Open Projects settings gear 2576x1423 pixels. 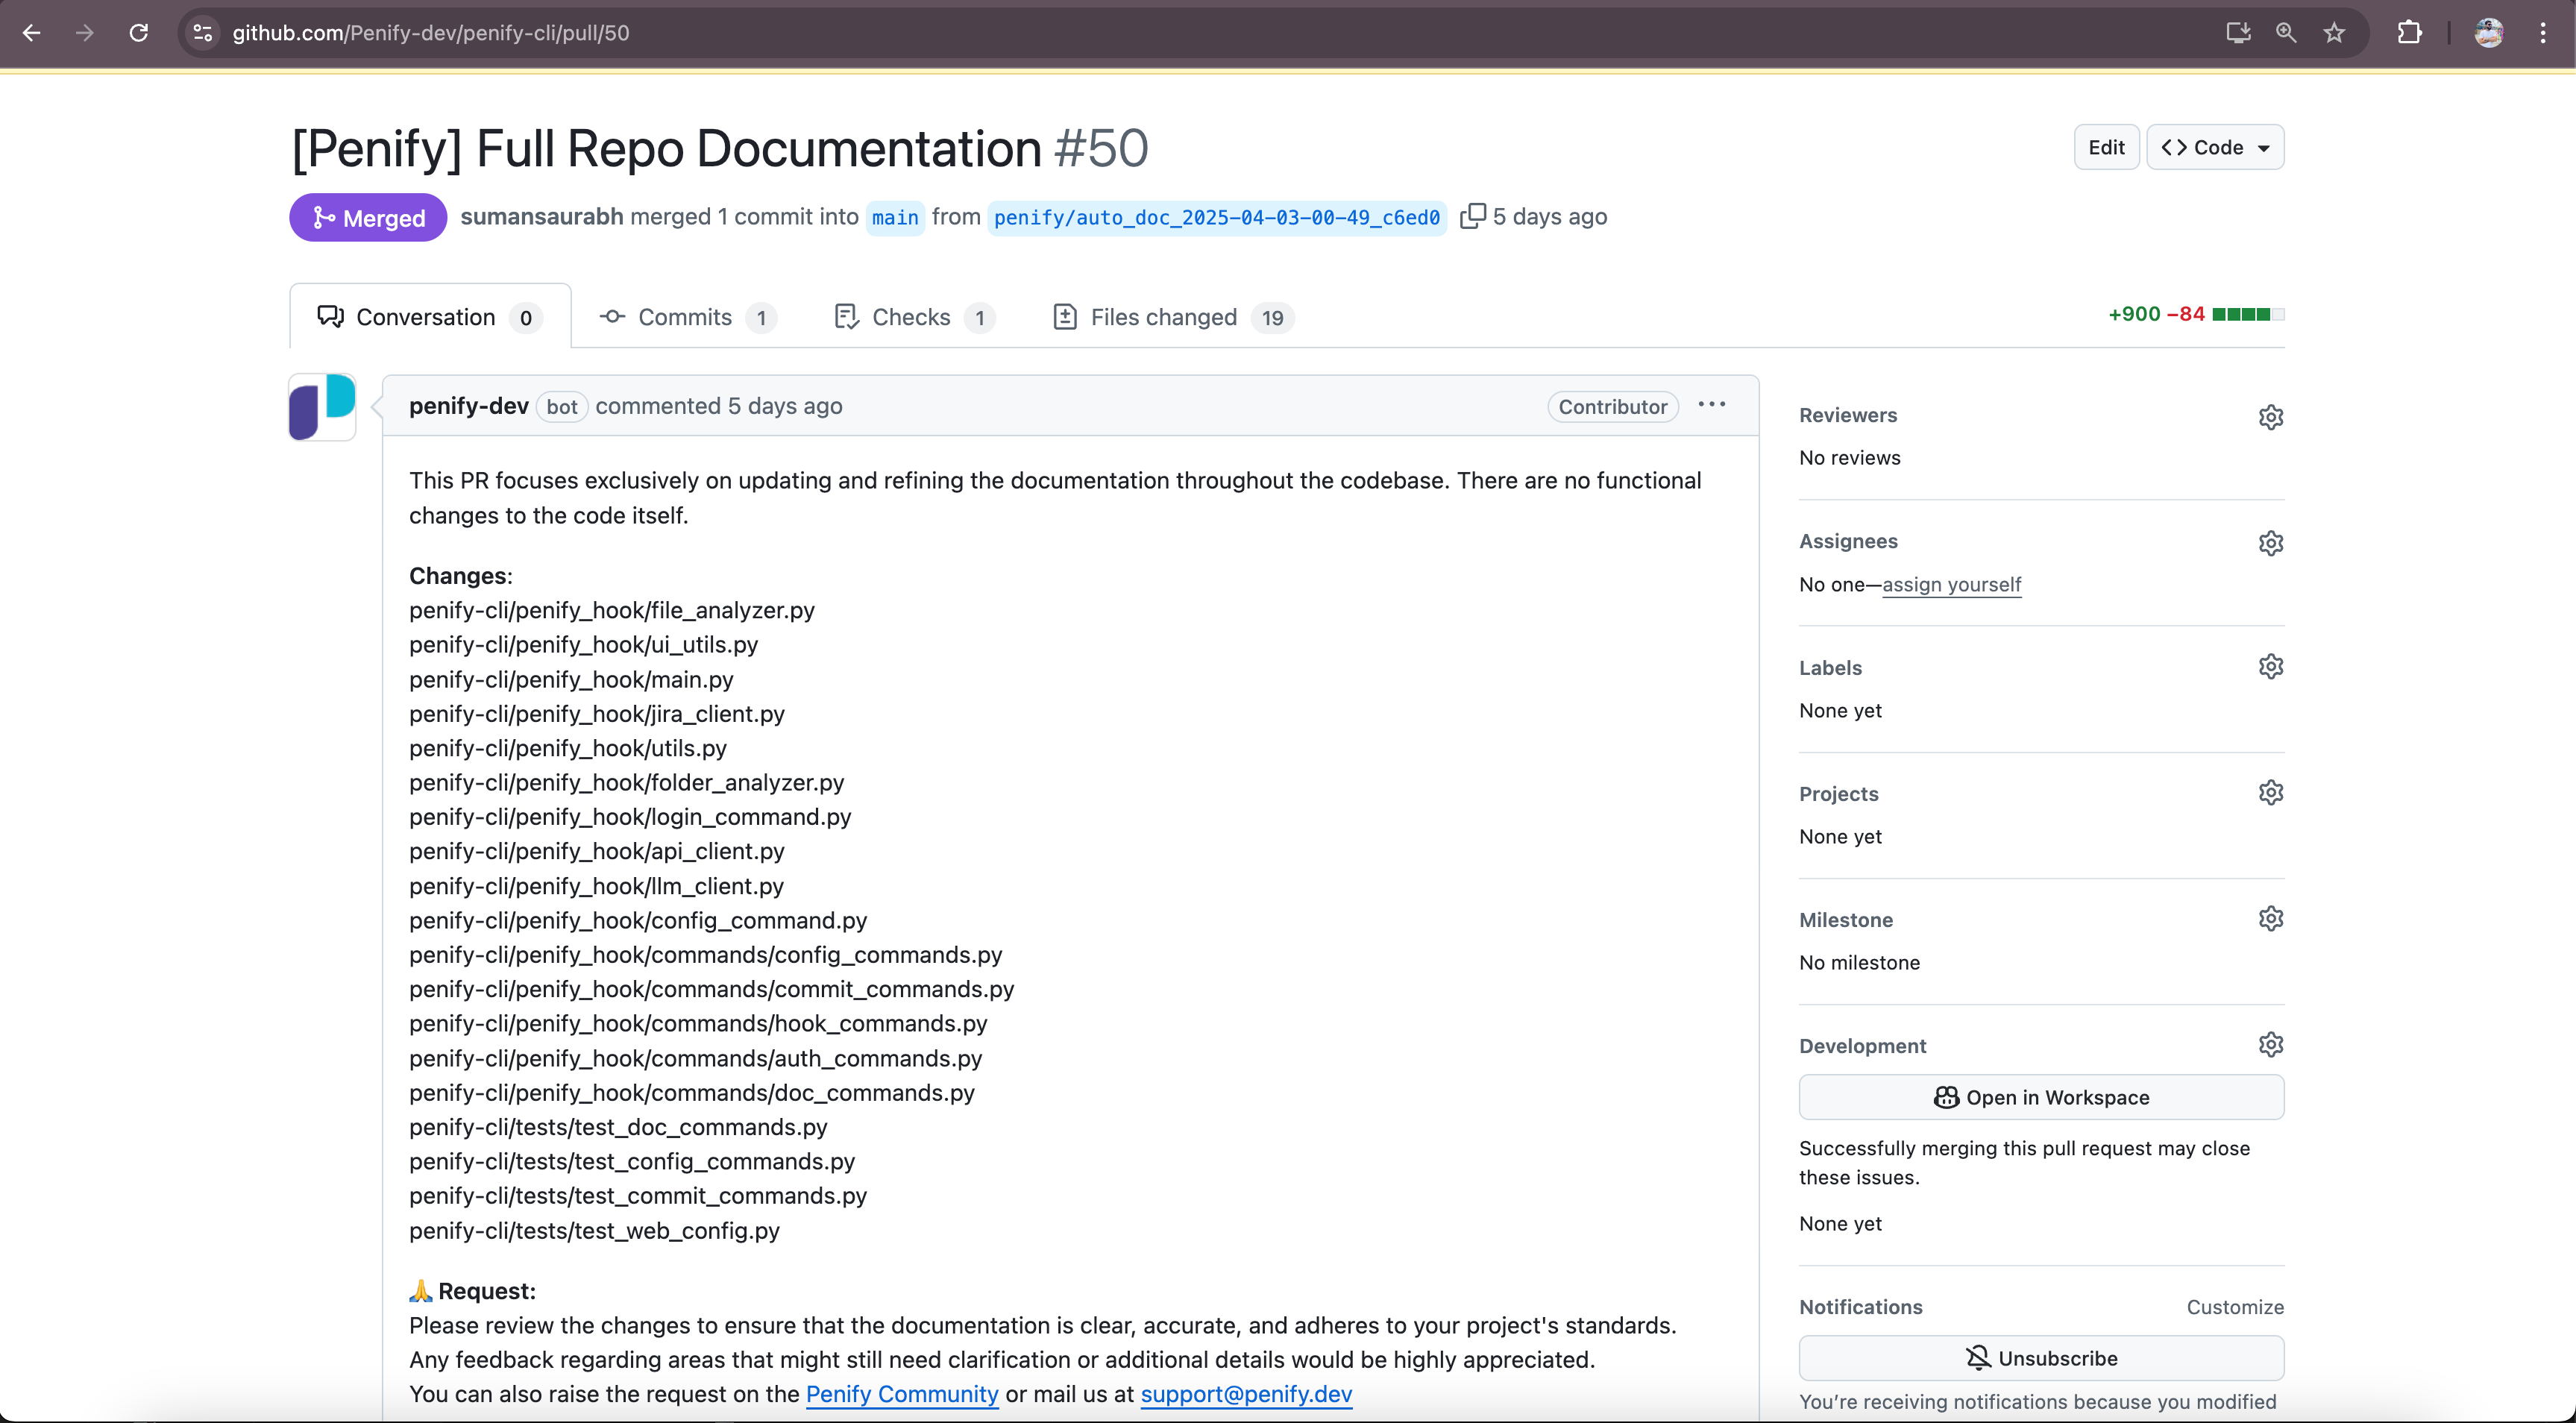point(2270,793)
